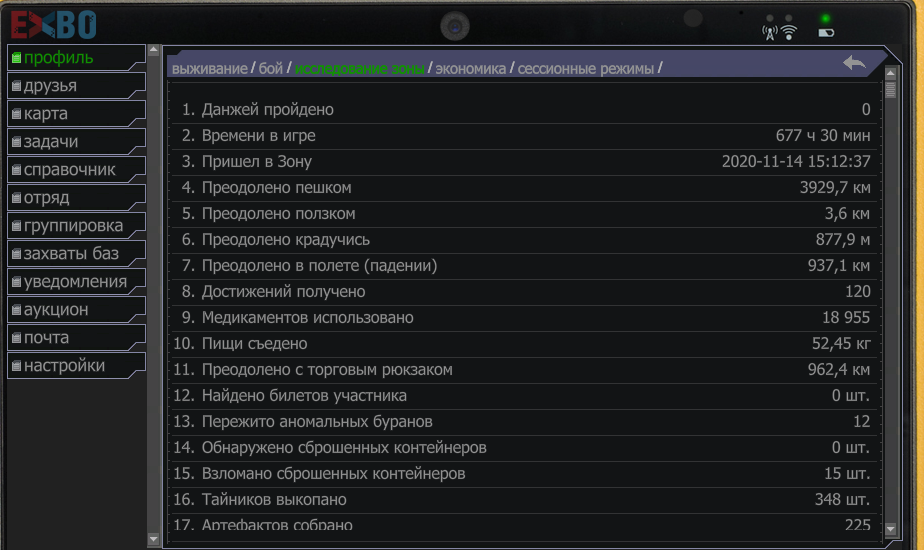Click the signal antenna status icon
Screen dimensions: 924x550
(769, 32)
